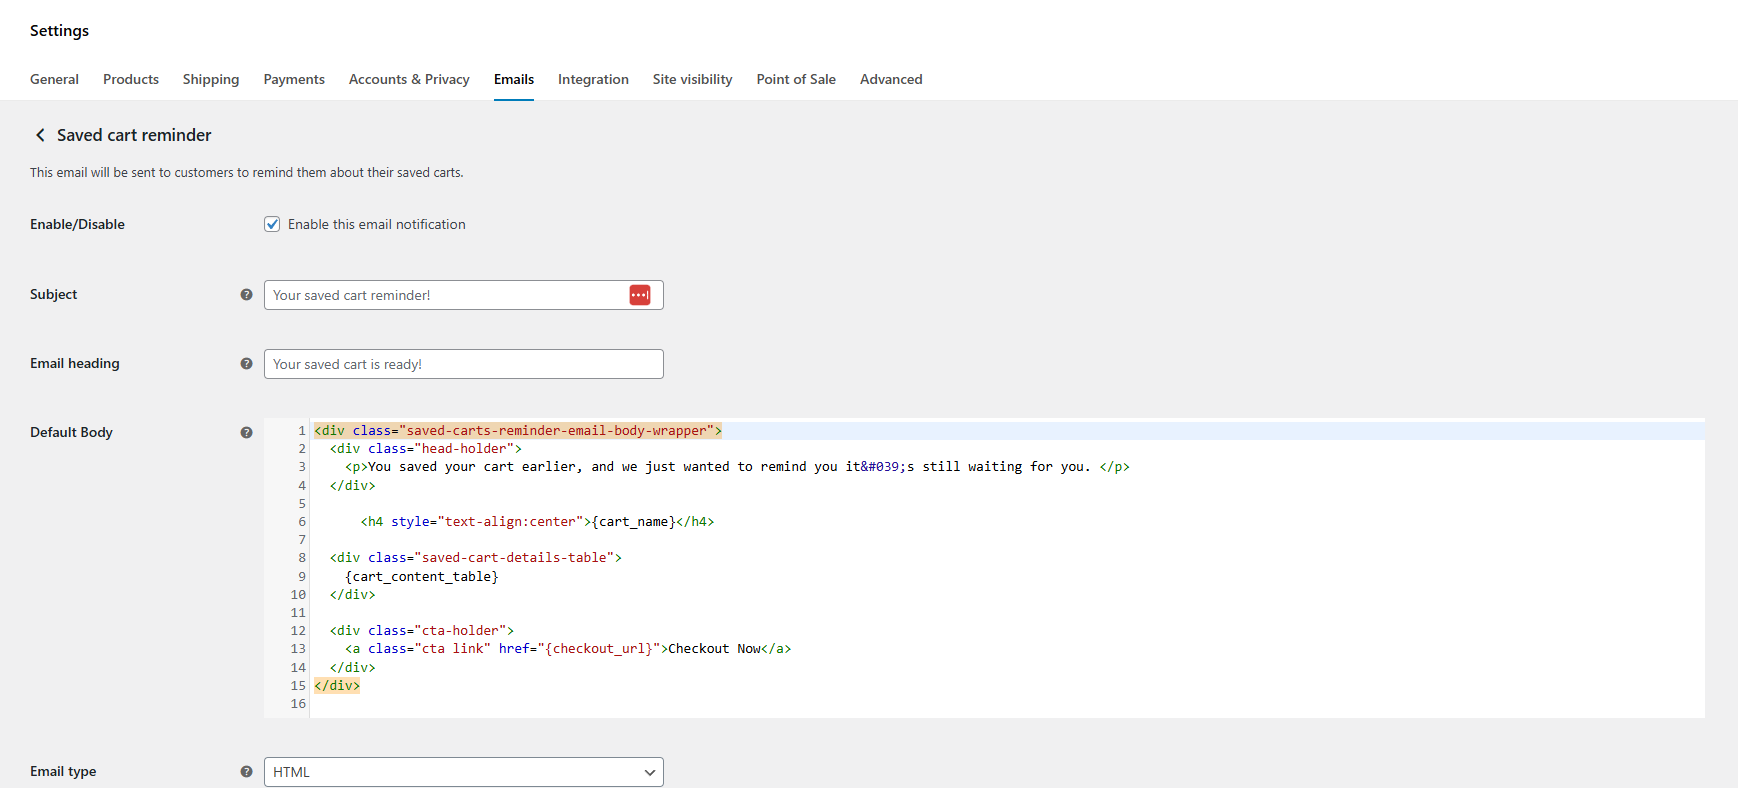Click the help icon next to Subject

(246, 295)
